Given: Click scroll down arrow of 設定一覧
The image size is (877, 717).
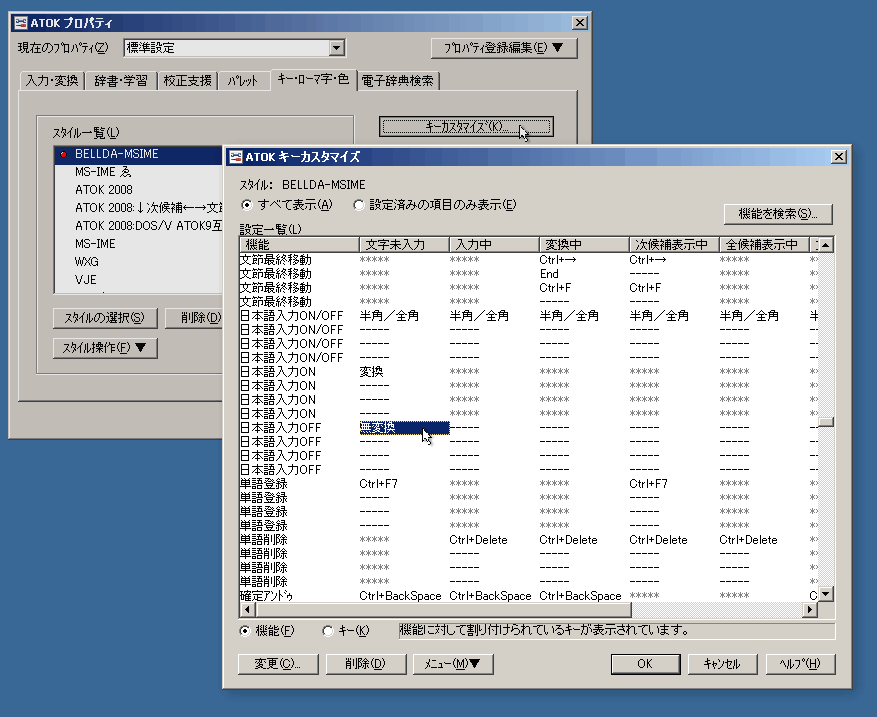Looking at the screenshot, I should point(826,594).
